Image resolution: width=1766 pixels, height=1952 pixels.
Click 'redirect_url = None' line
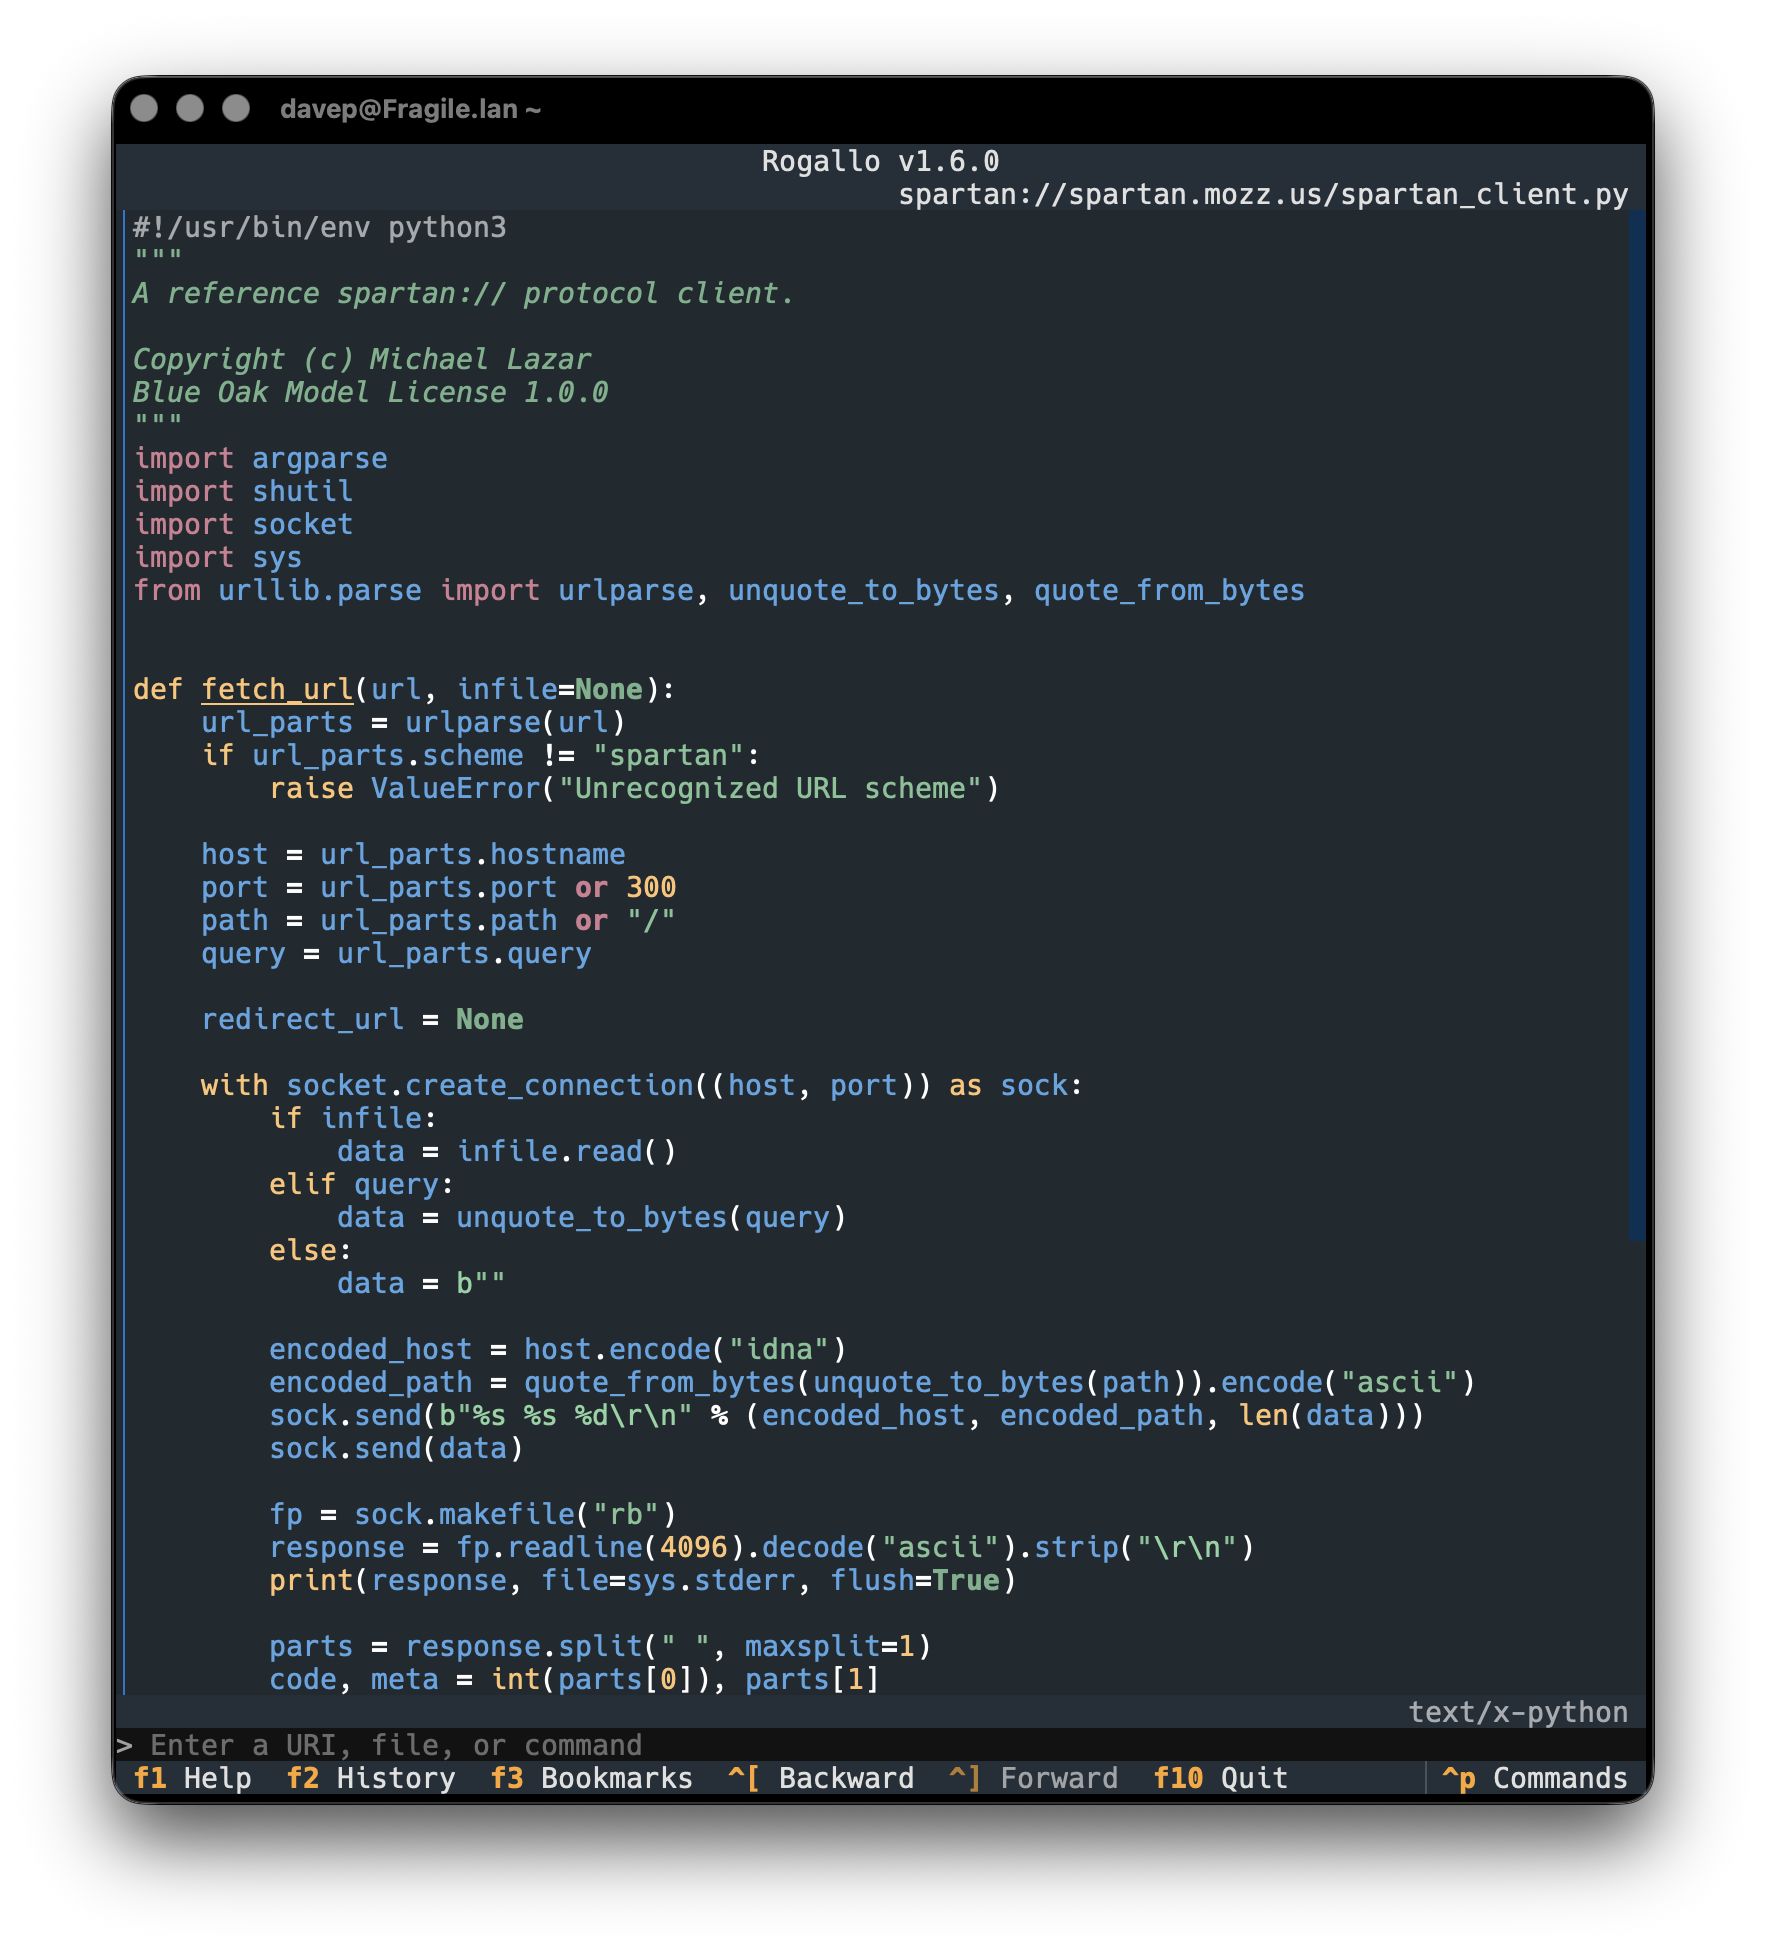(x=362, y=1019)
